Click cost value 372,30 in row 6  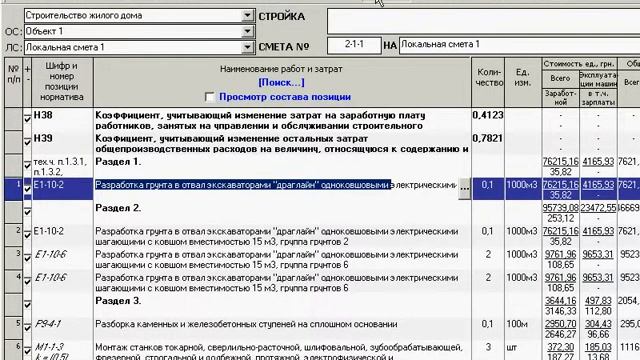[560, 347]
